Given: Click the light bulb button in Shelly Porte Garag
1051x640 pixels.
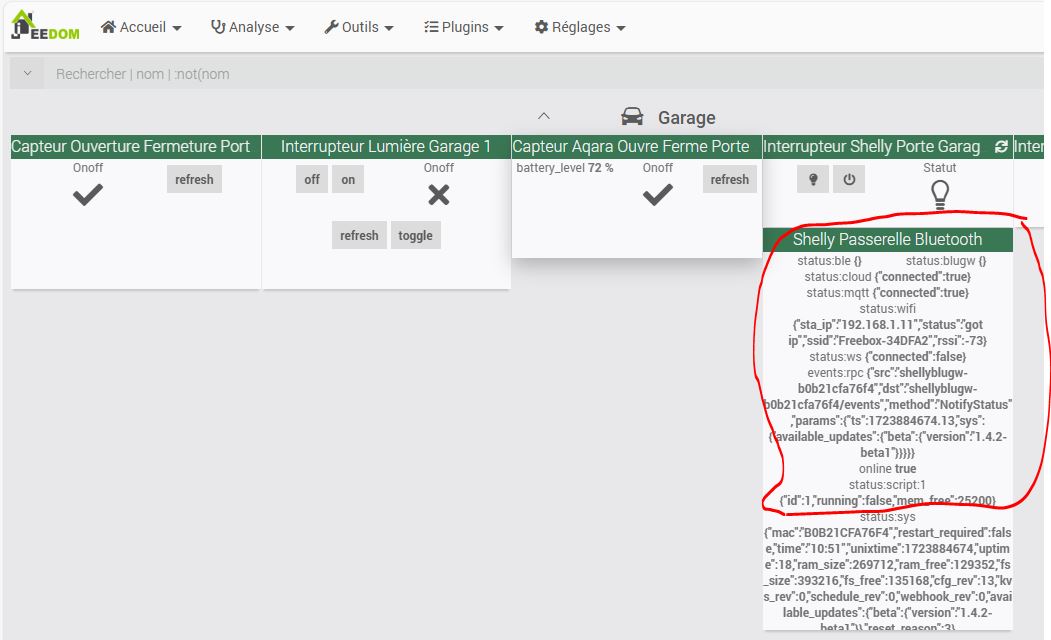Looking at the screenshot, I should click(x=813, y=180).
